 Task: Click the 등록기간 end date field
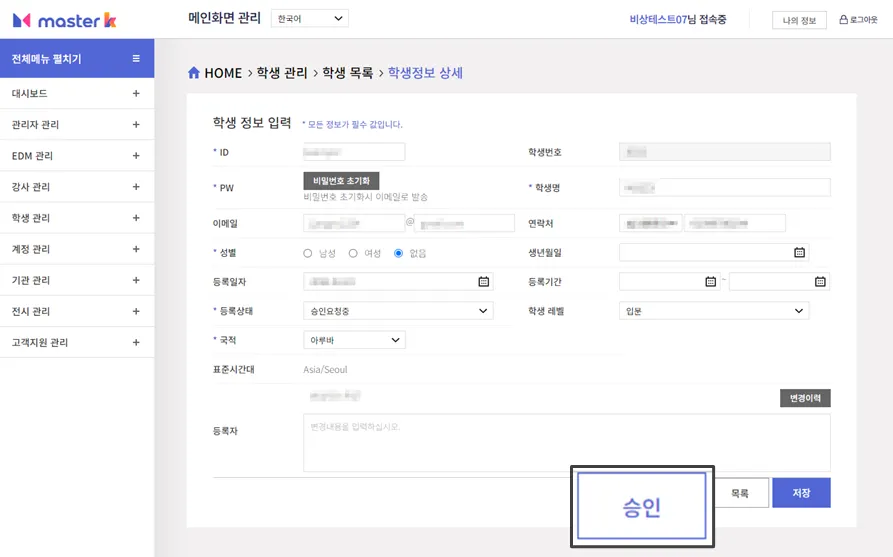point(779,281)
